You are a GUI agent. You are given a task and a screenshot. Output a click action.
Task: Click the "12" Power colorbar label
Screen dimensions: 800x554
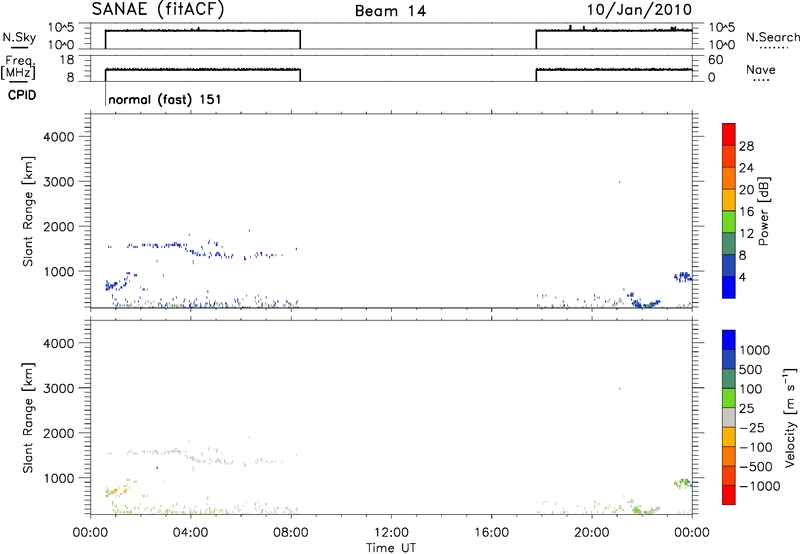[x=746, y=234]
